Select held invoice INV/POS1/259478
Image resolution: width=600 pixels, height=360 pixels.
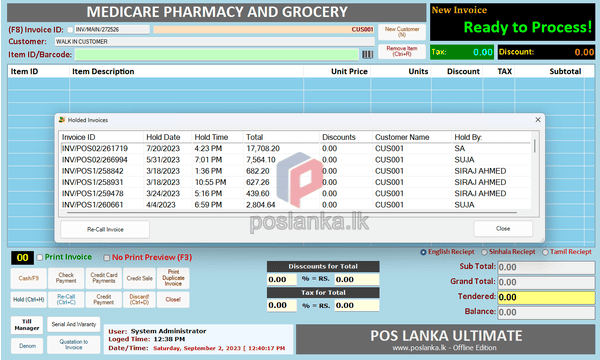pos(296,194)
